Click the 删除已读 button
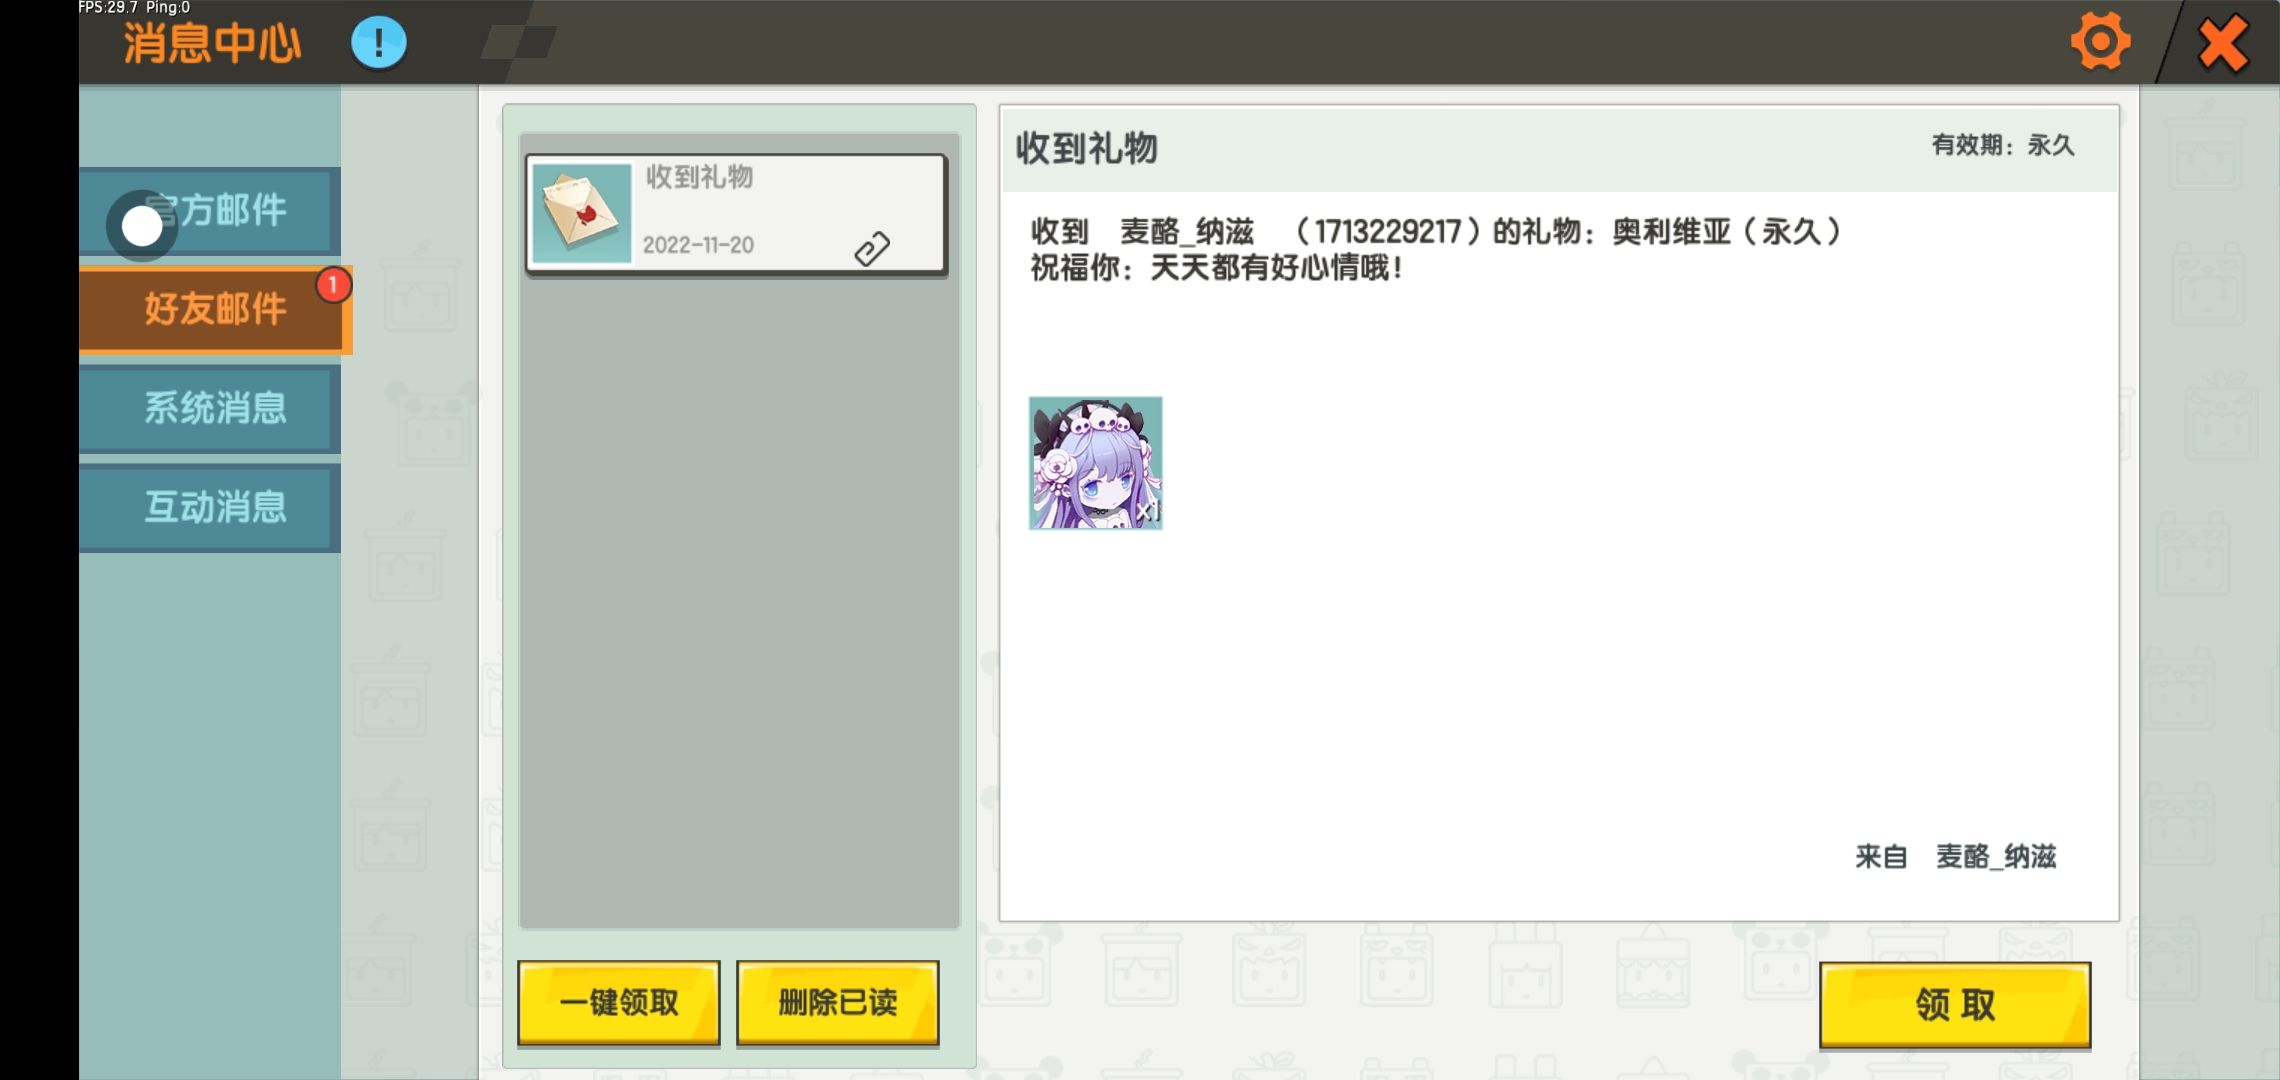Viewport: 2280px width, 1080px height. click(x=838, y=1003)
